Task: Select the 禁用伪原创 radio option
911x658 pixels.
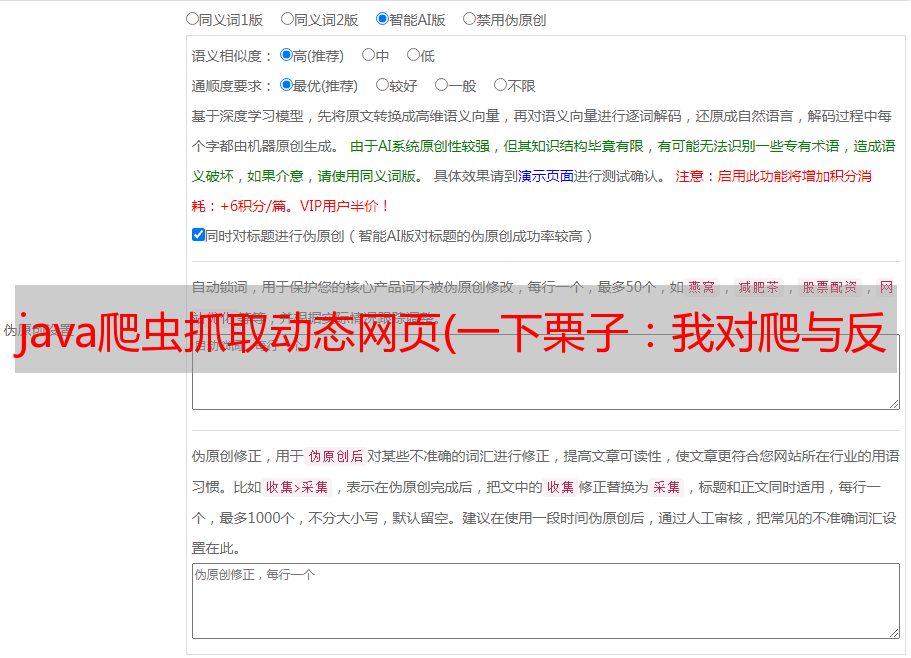Action: click(469, 19)
